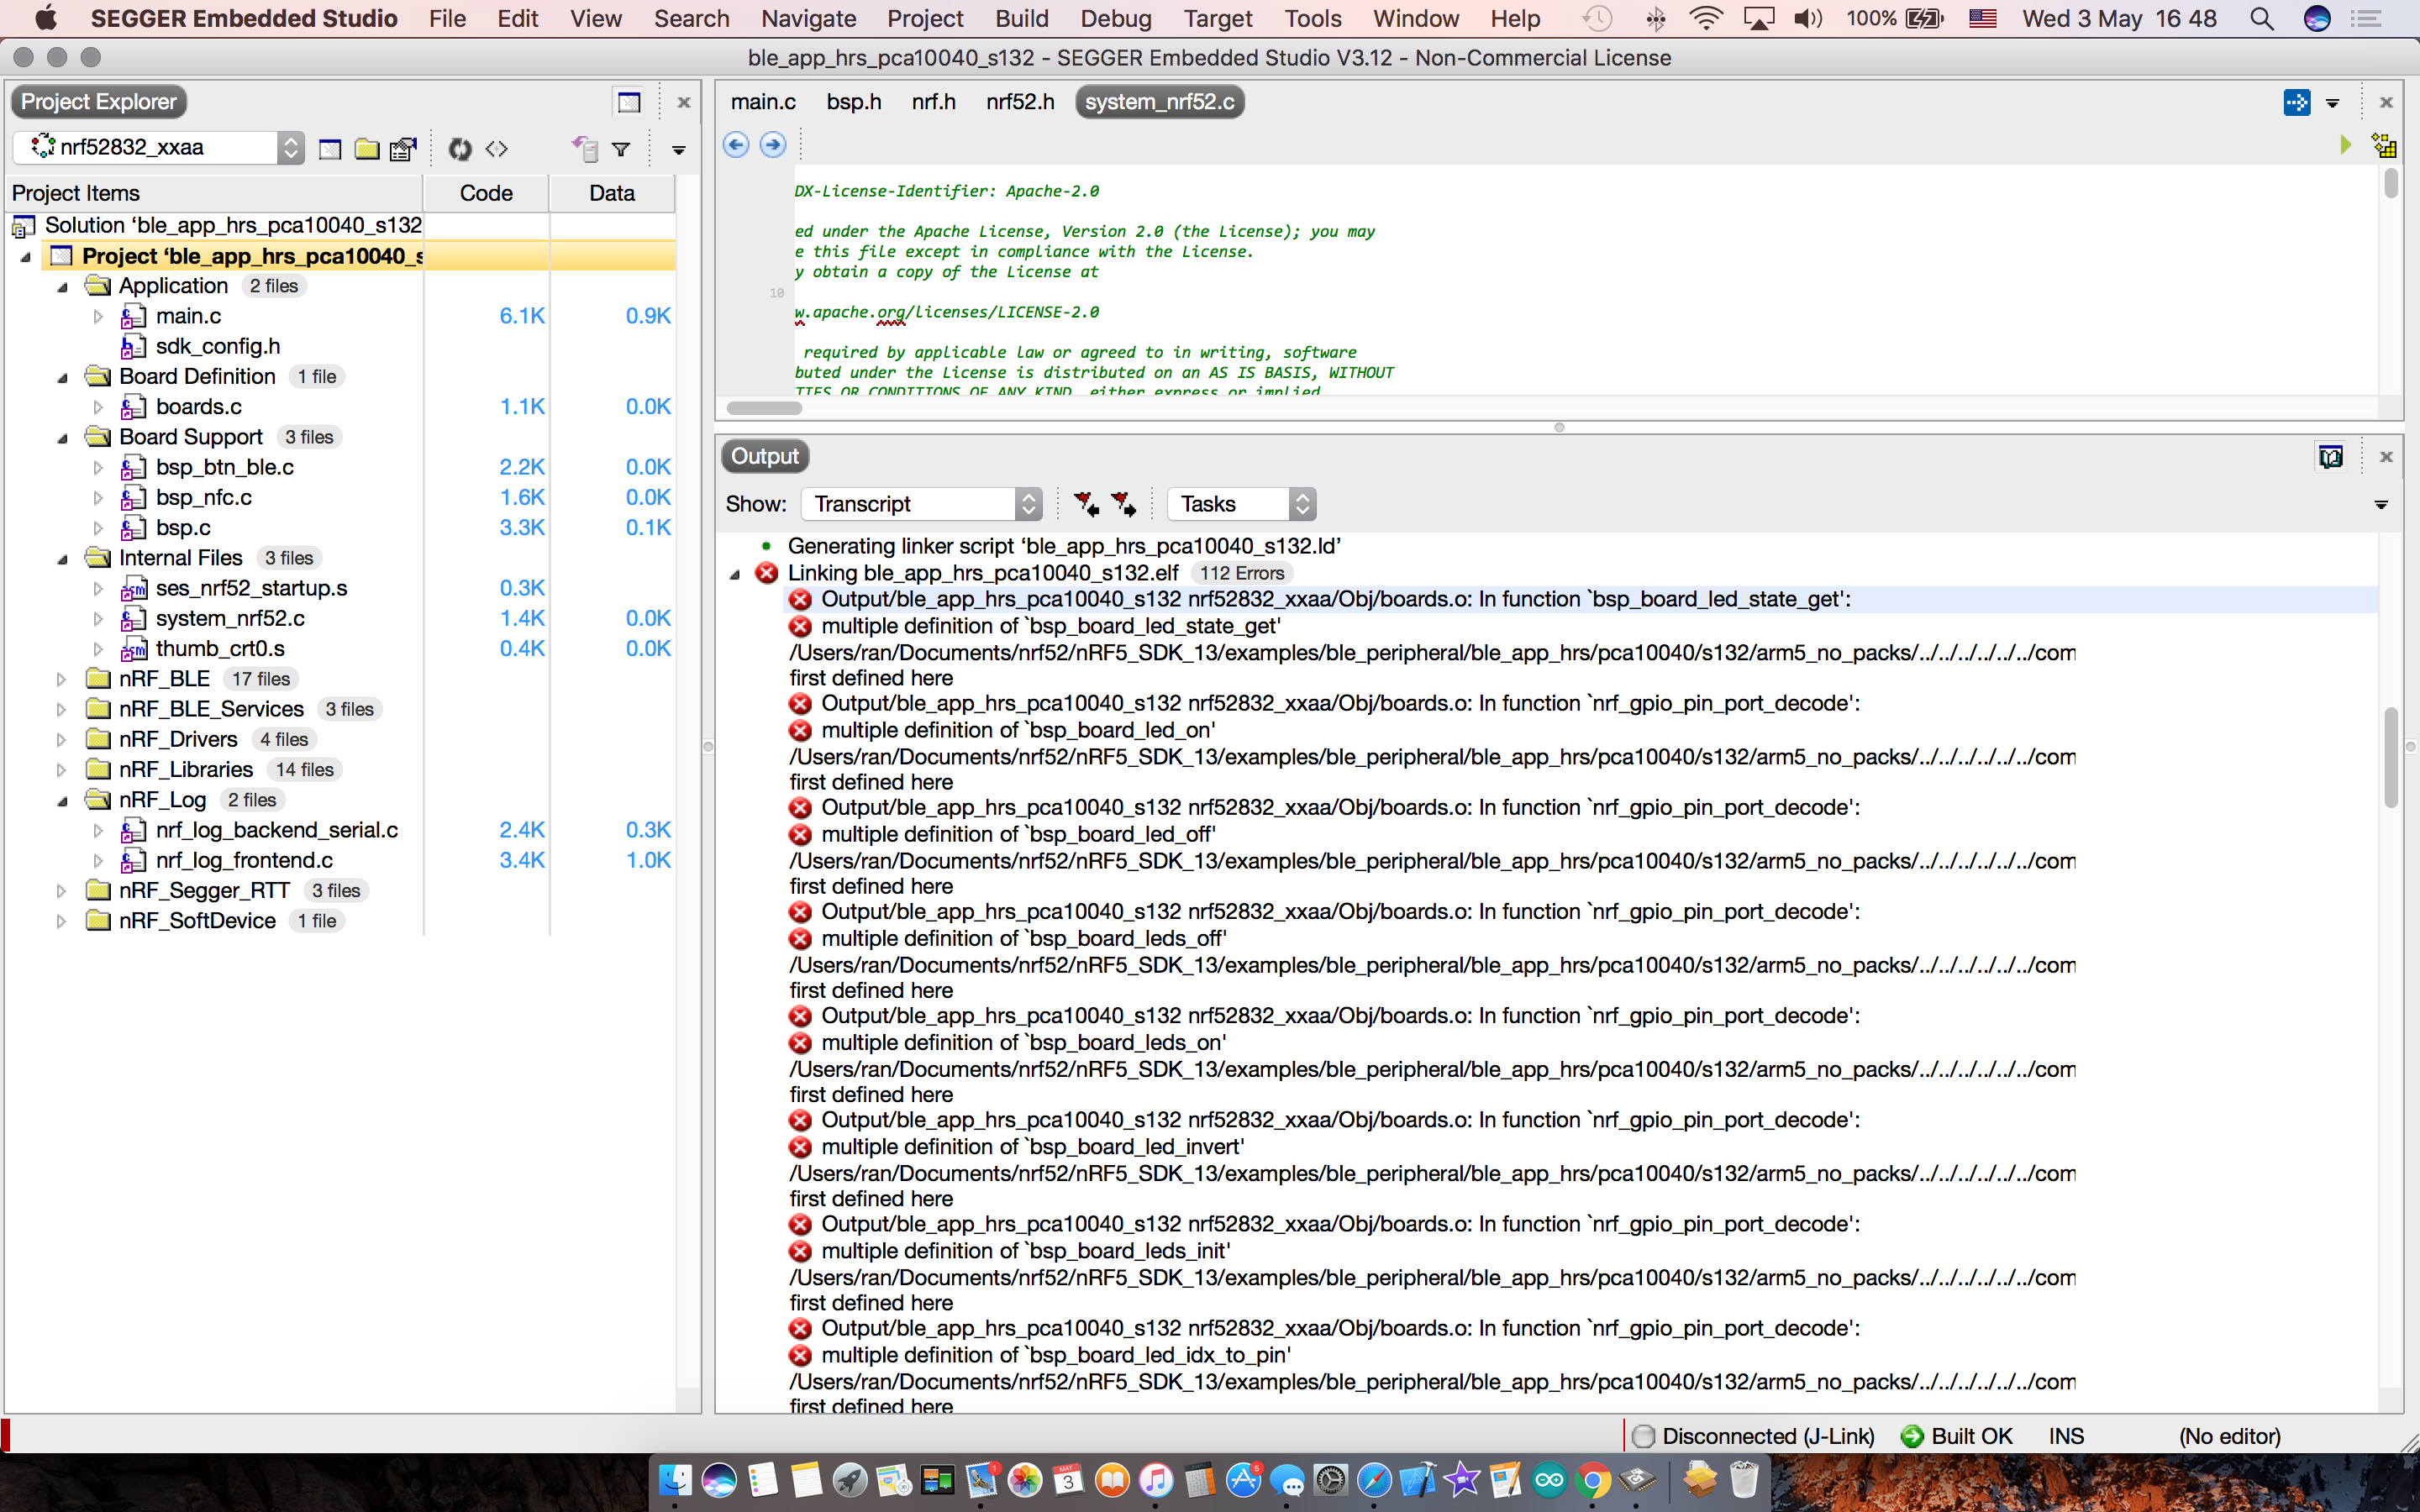The image size is (2420, 1512).
Task: Expand the nRF_SoftDevice folder
Action: coord(61,921)
